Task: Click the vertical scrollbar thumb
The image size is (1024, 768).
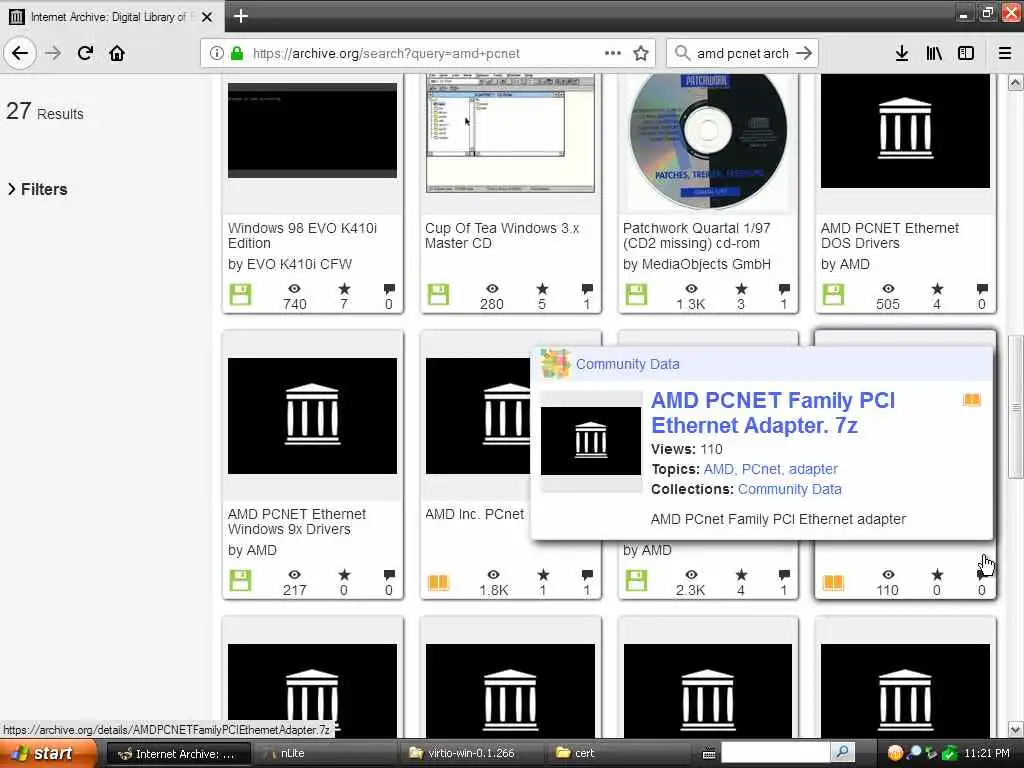Action: click(x=1016, y=407)
